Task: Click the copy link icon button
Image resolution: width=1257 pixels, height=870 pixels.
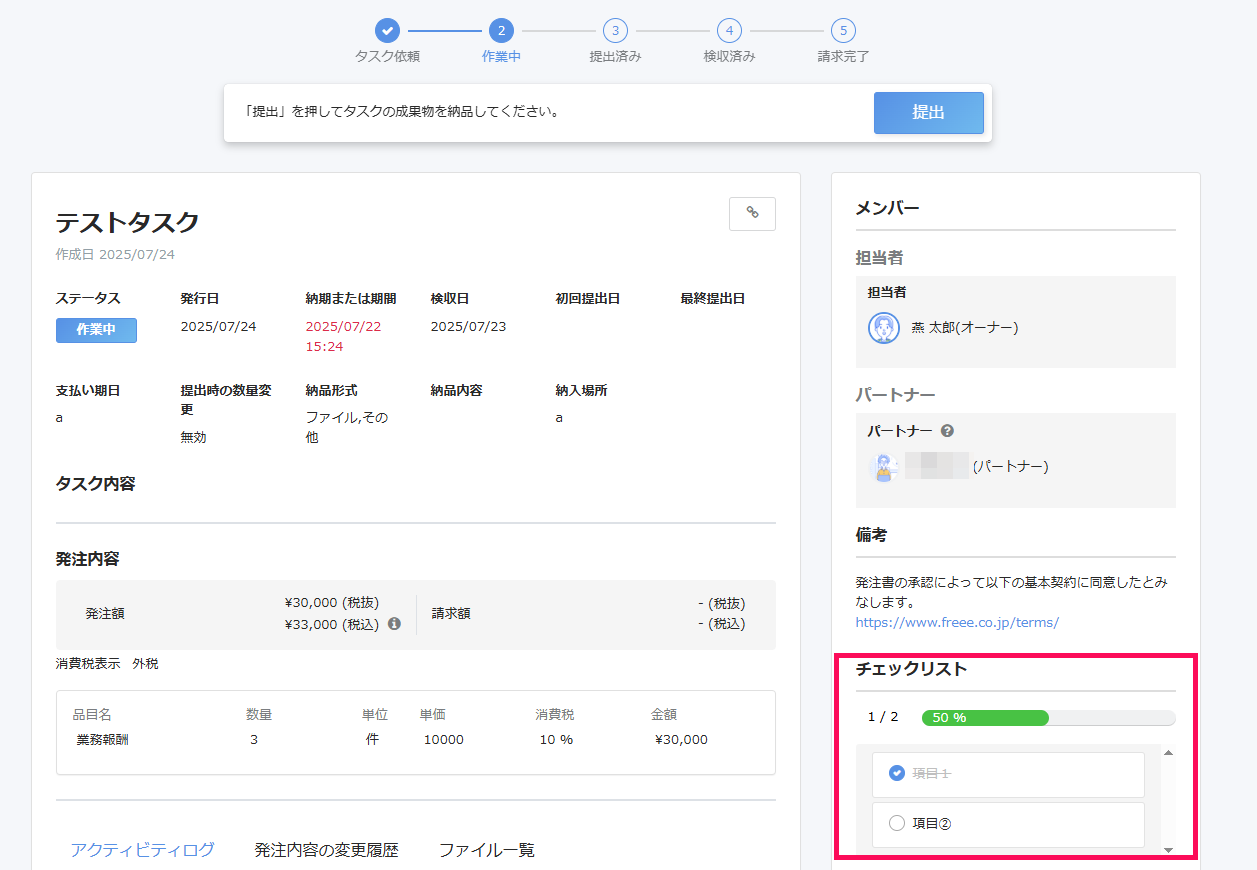Action: pos(753,214)
